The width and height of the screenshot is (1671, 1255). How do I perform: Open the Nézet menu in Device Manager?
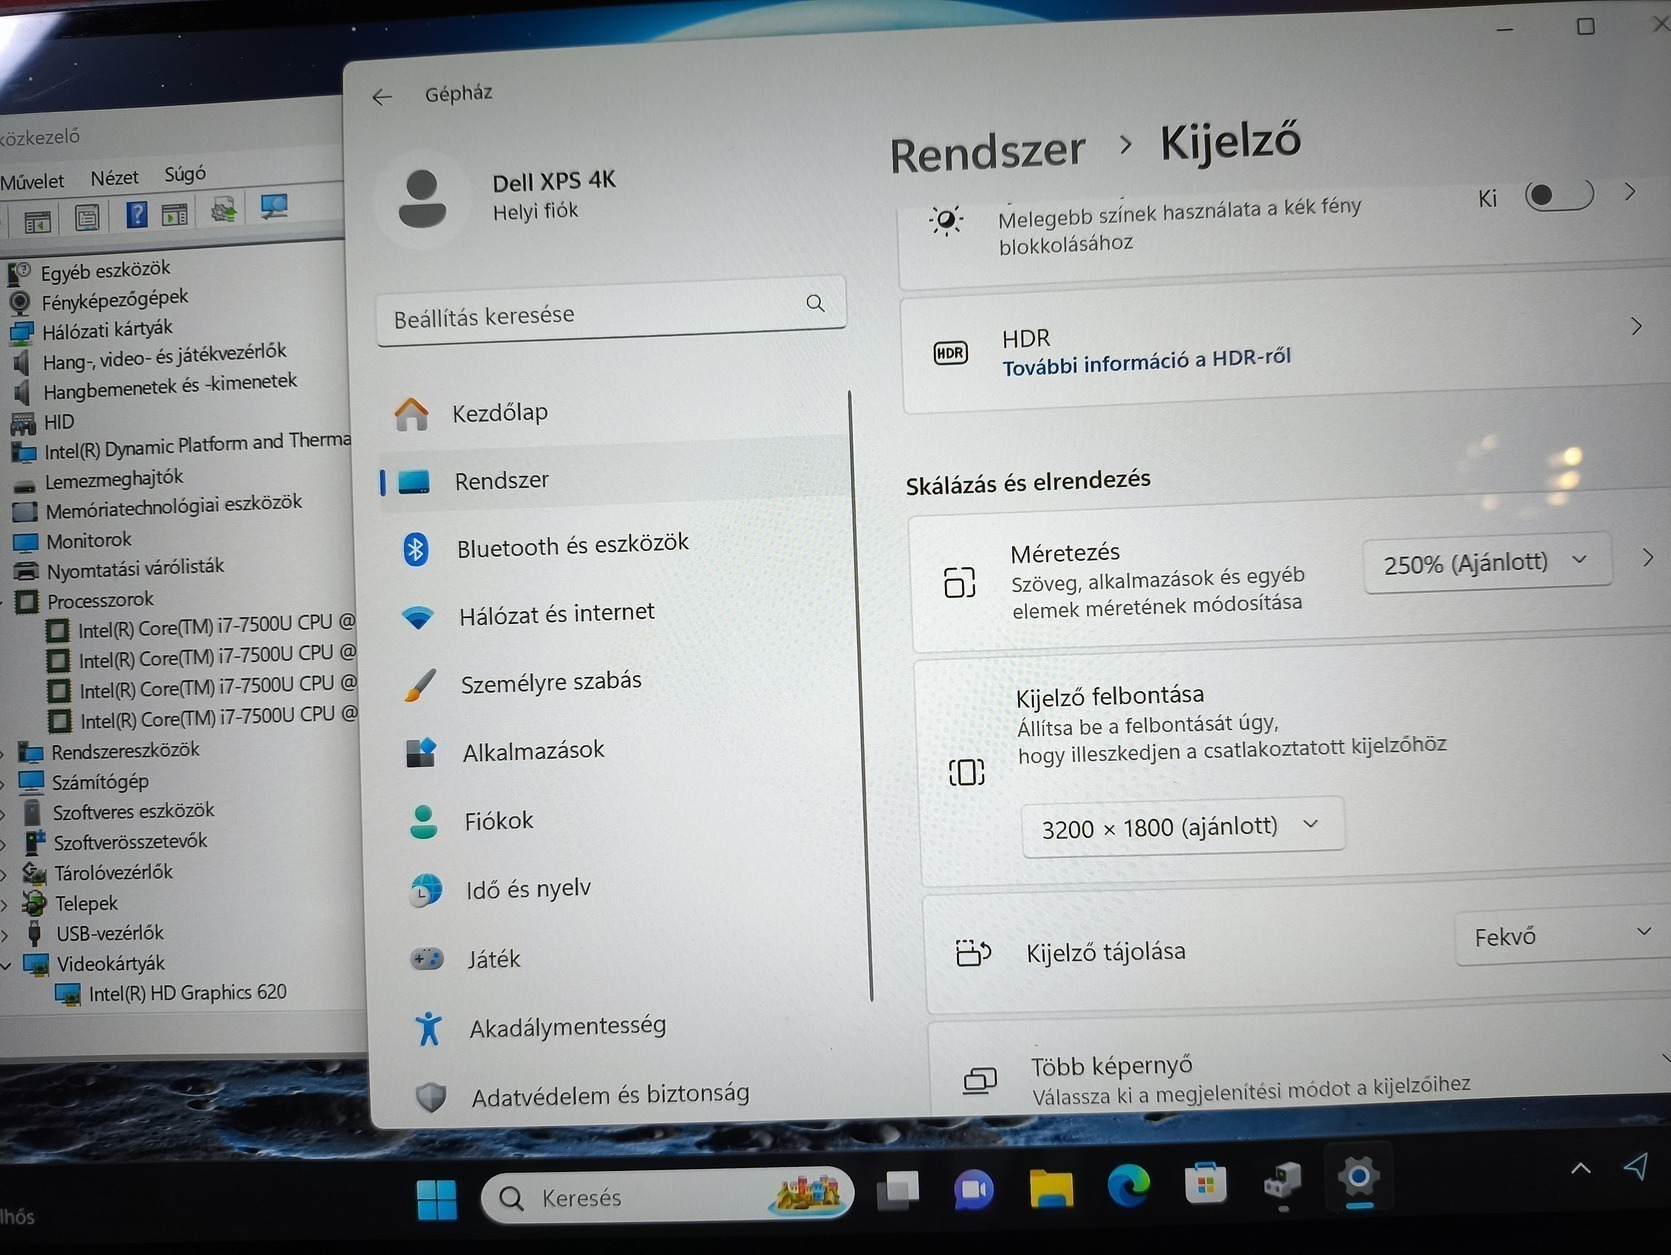(x=114, y=178)
